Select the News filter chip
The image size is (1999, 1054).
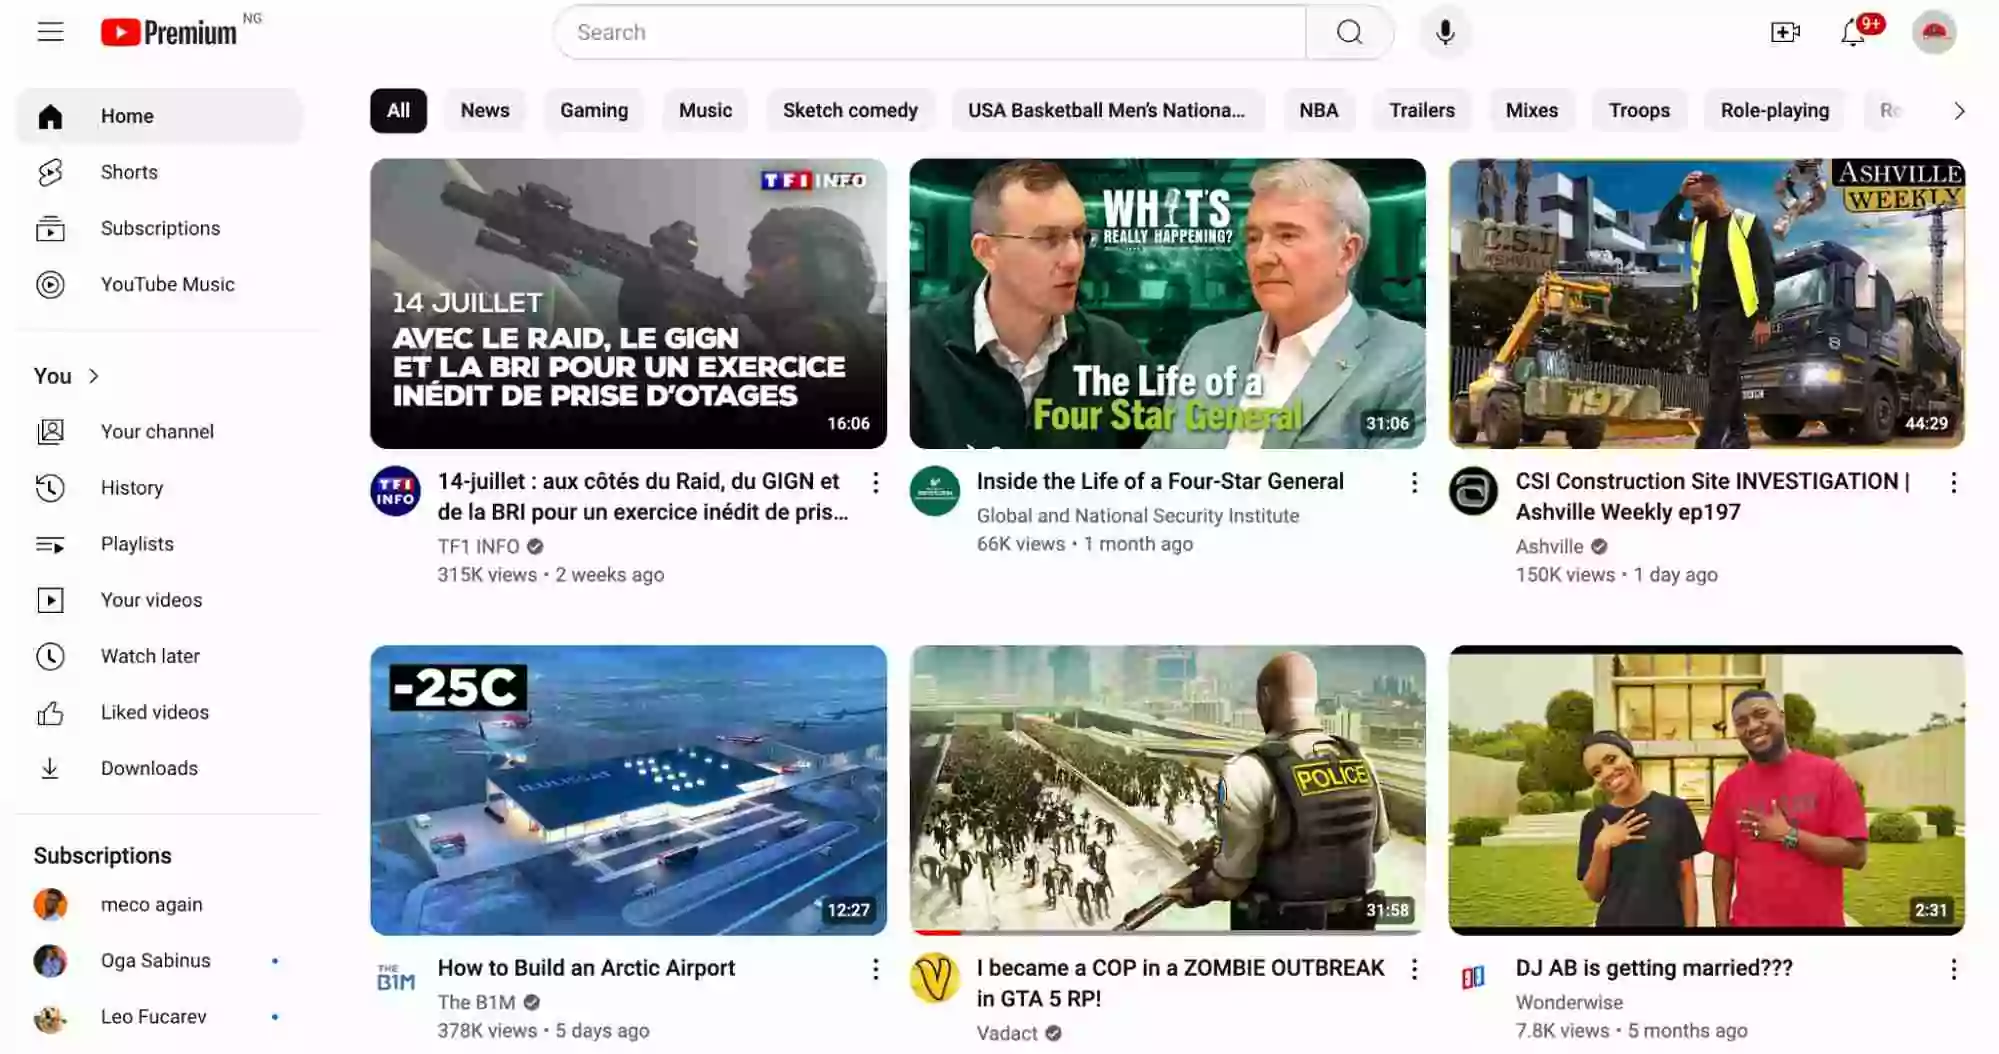(x=484, y=110)
